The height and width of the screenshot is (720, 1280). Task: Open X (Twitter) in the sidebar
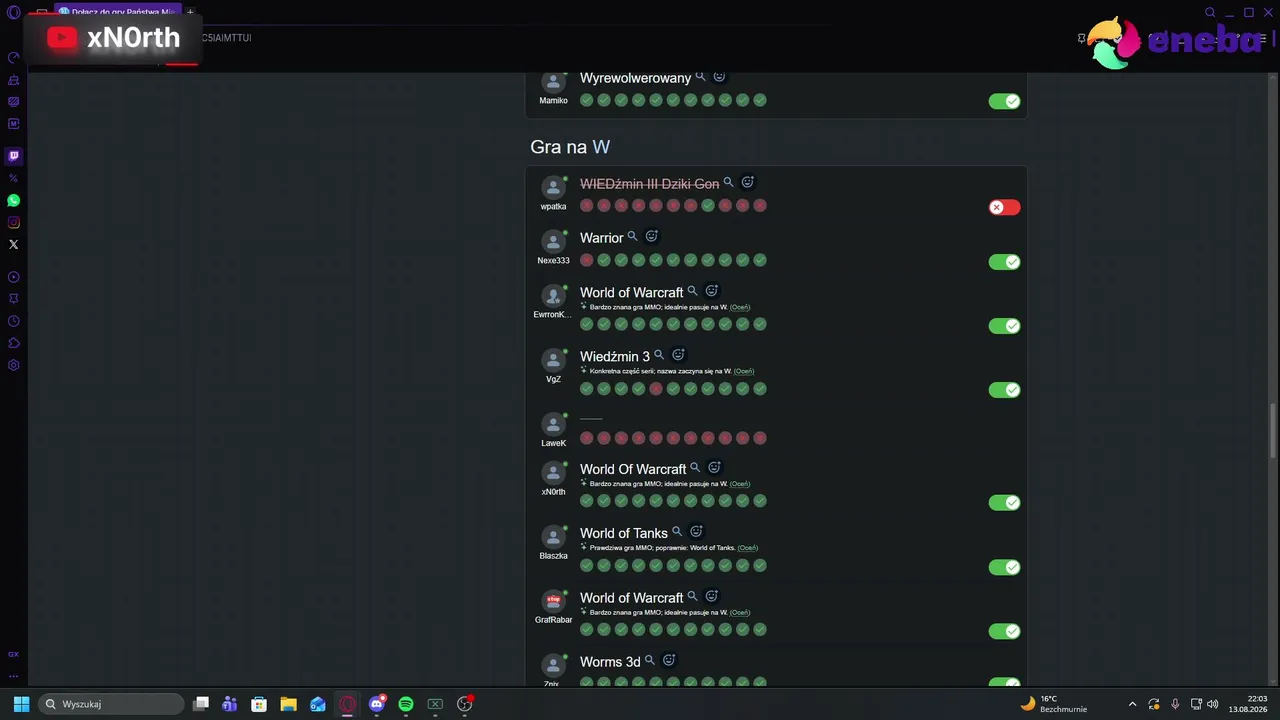coord(13,245)
